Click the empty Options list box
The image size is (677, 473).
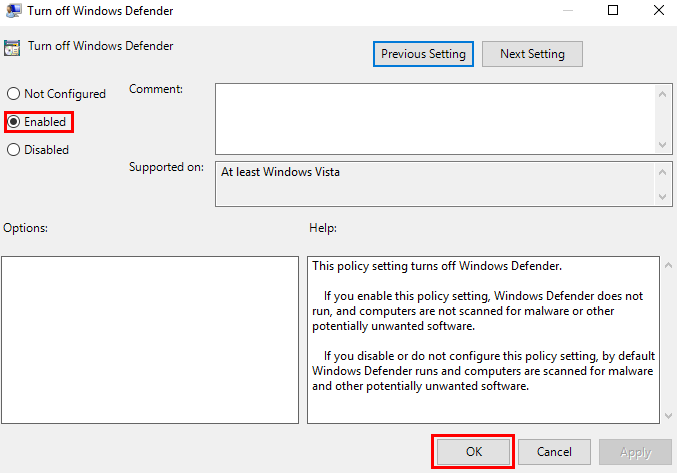coord(150,340)
